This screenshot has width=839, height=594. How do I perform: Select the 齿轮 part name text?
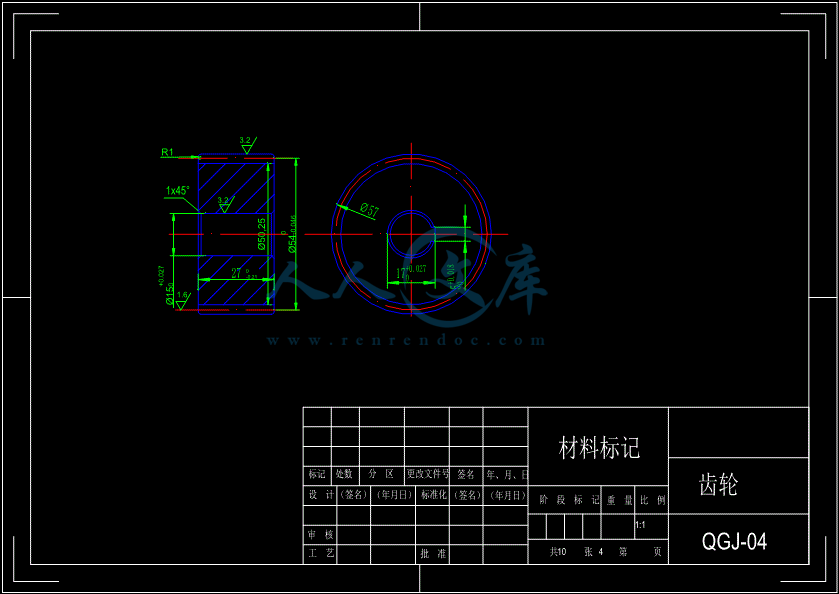[x=719, y=485]
